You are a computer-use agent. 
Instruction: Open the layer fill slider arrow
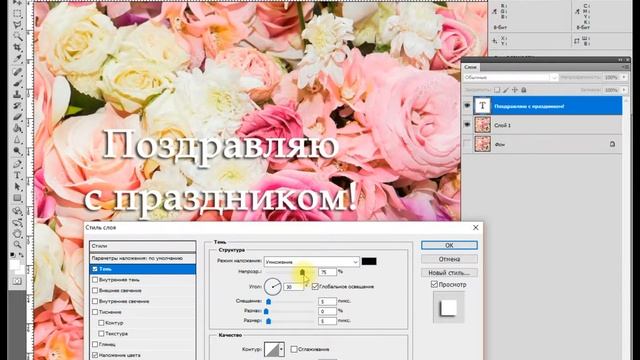pos(624,90)
